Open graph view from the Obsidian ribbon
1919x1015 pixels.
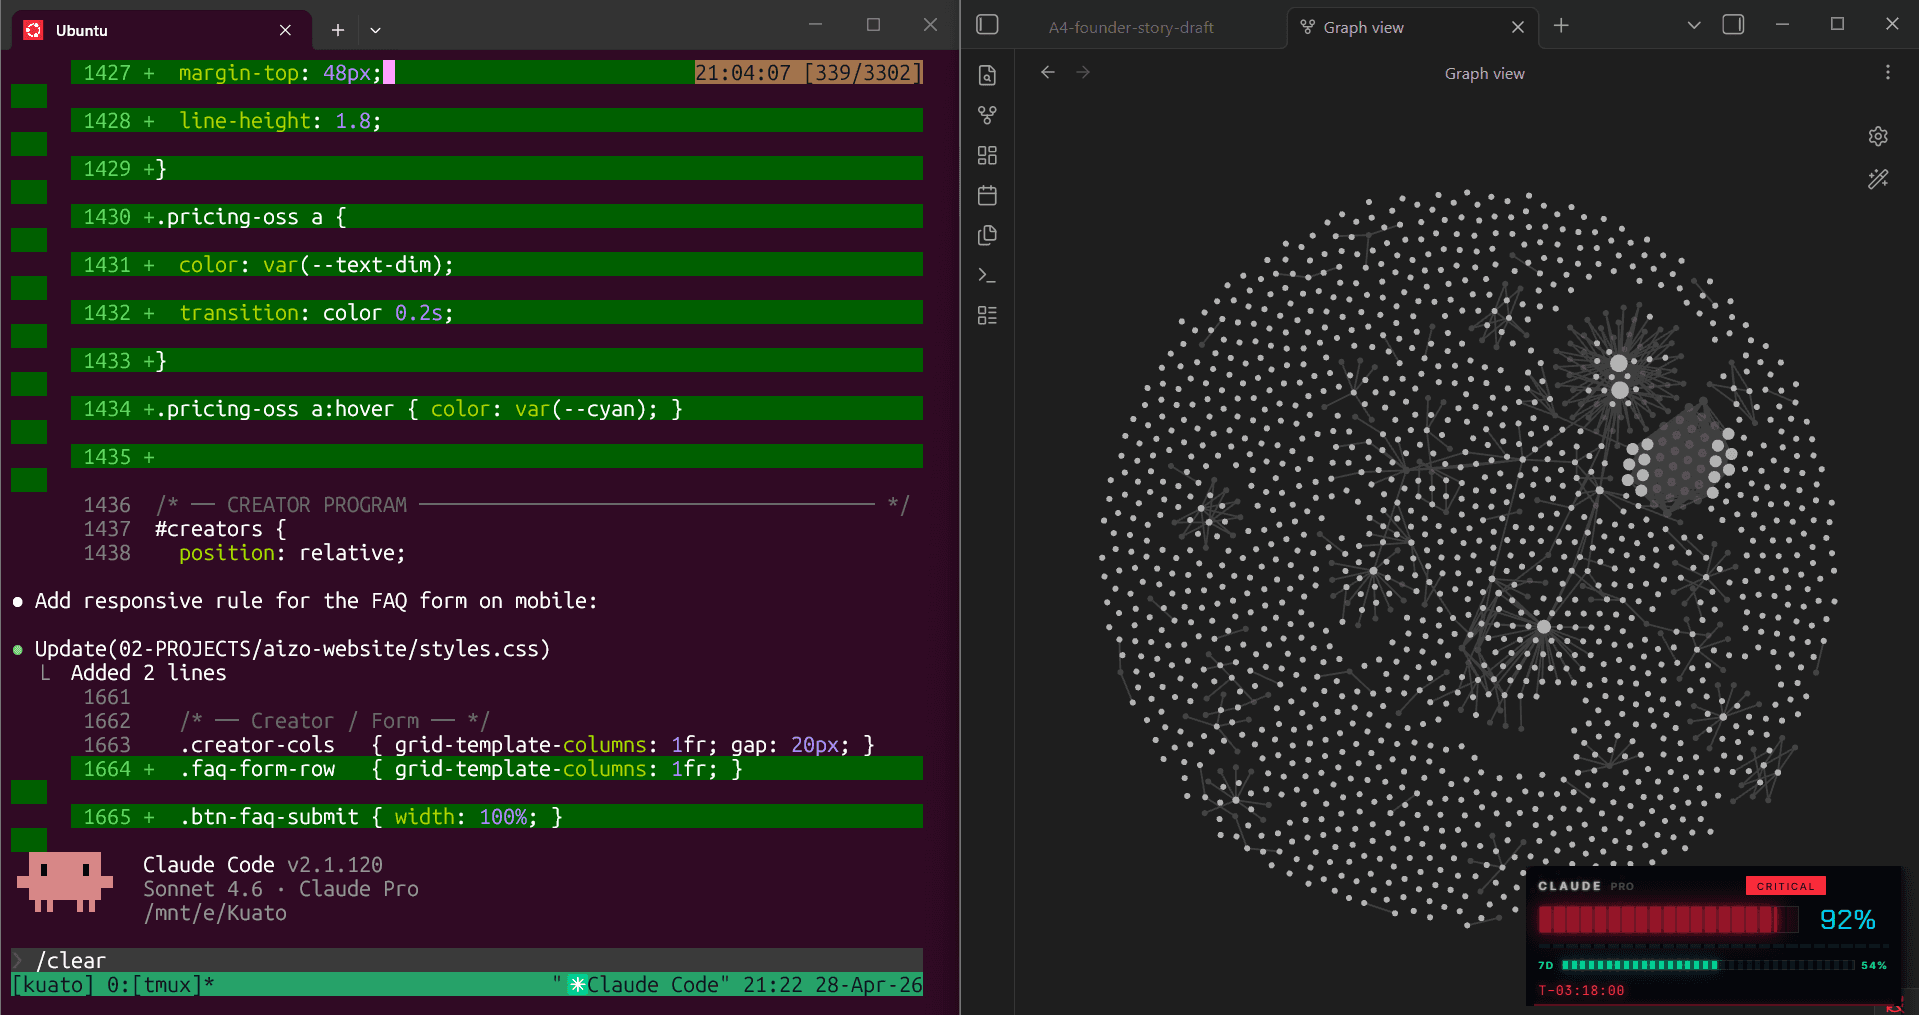(x=987, y=115)
